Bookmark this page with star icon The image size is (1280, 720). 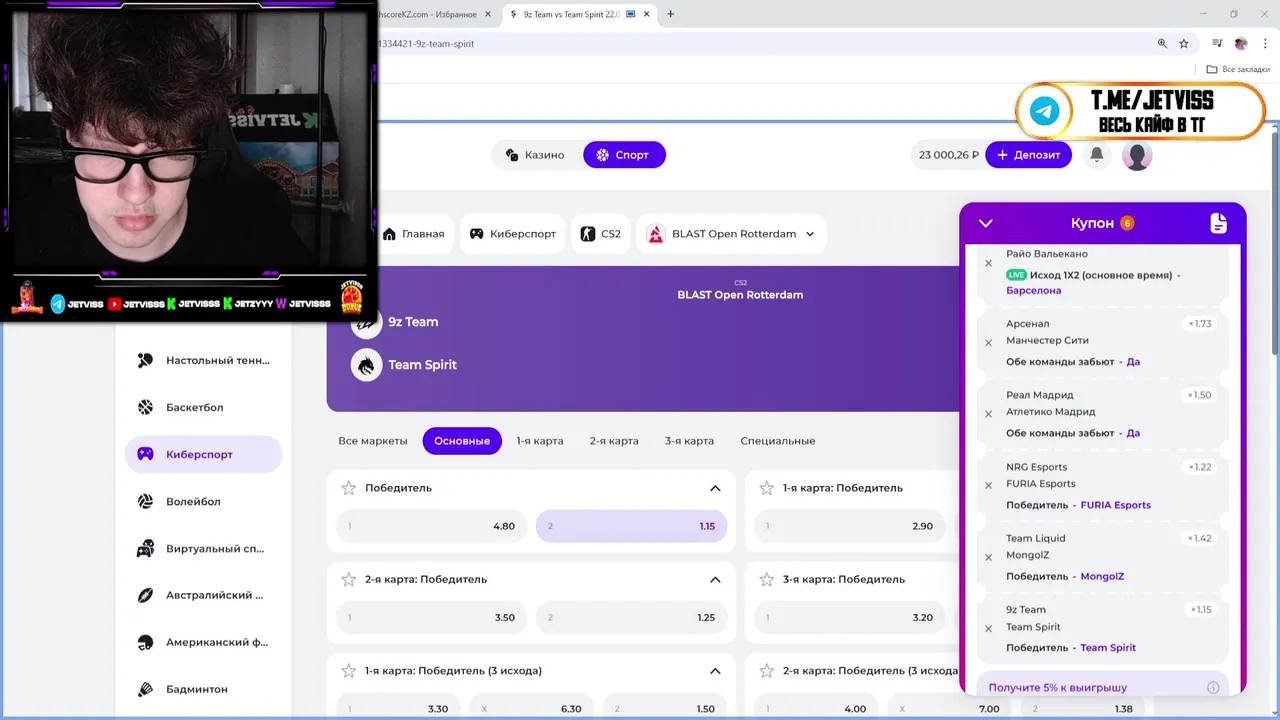[x=1184, y=44]
